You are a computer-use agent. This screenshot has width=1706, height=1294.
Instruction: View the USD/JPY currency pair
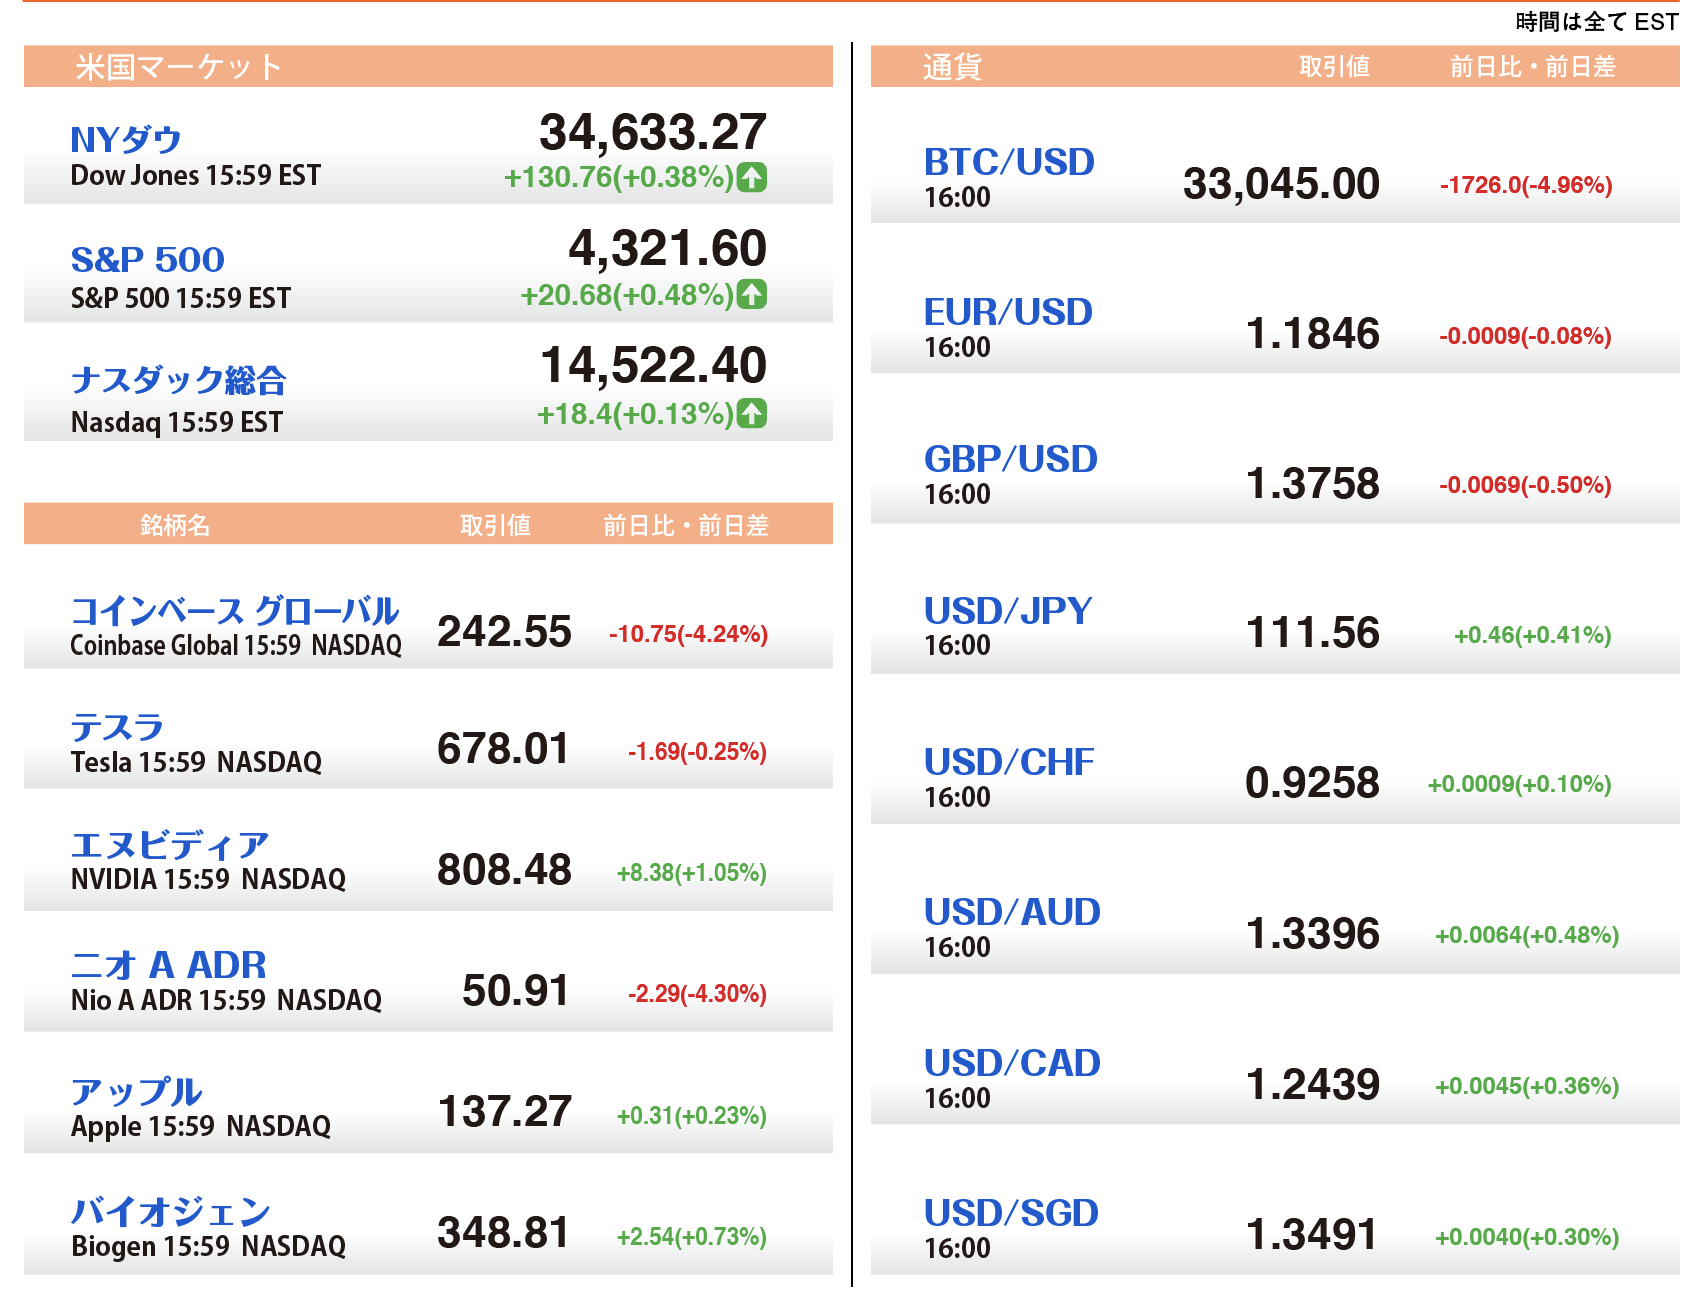point(1008,610)
